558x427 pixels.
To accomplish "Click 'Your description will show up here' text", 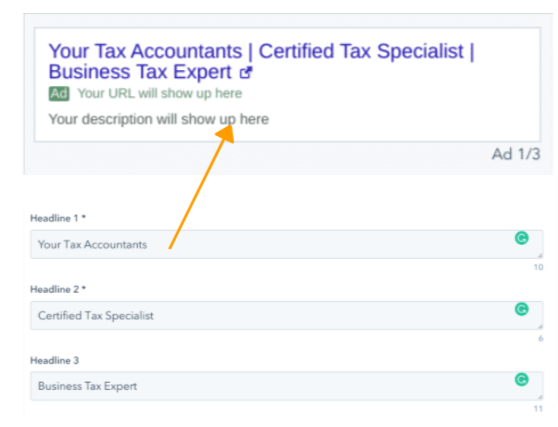I will click(x=159, y=119).
